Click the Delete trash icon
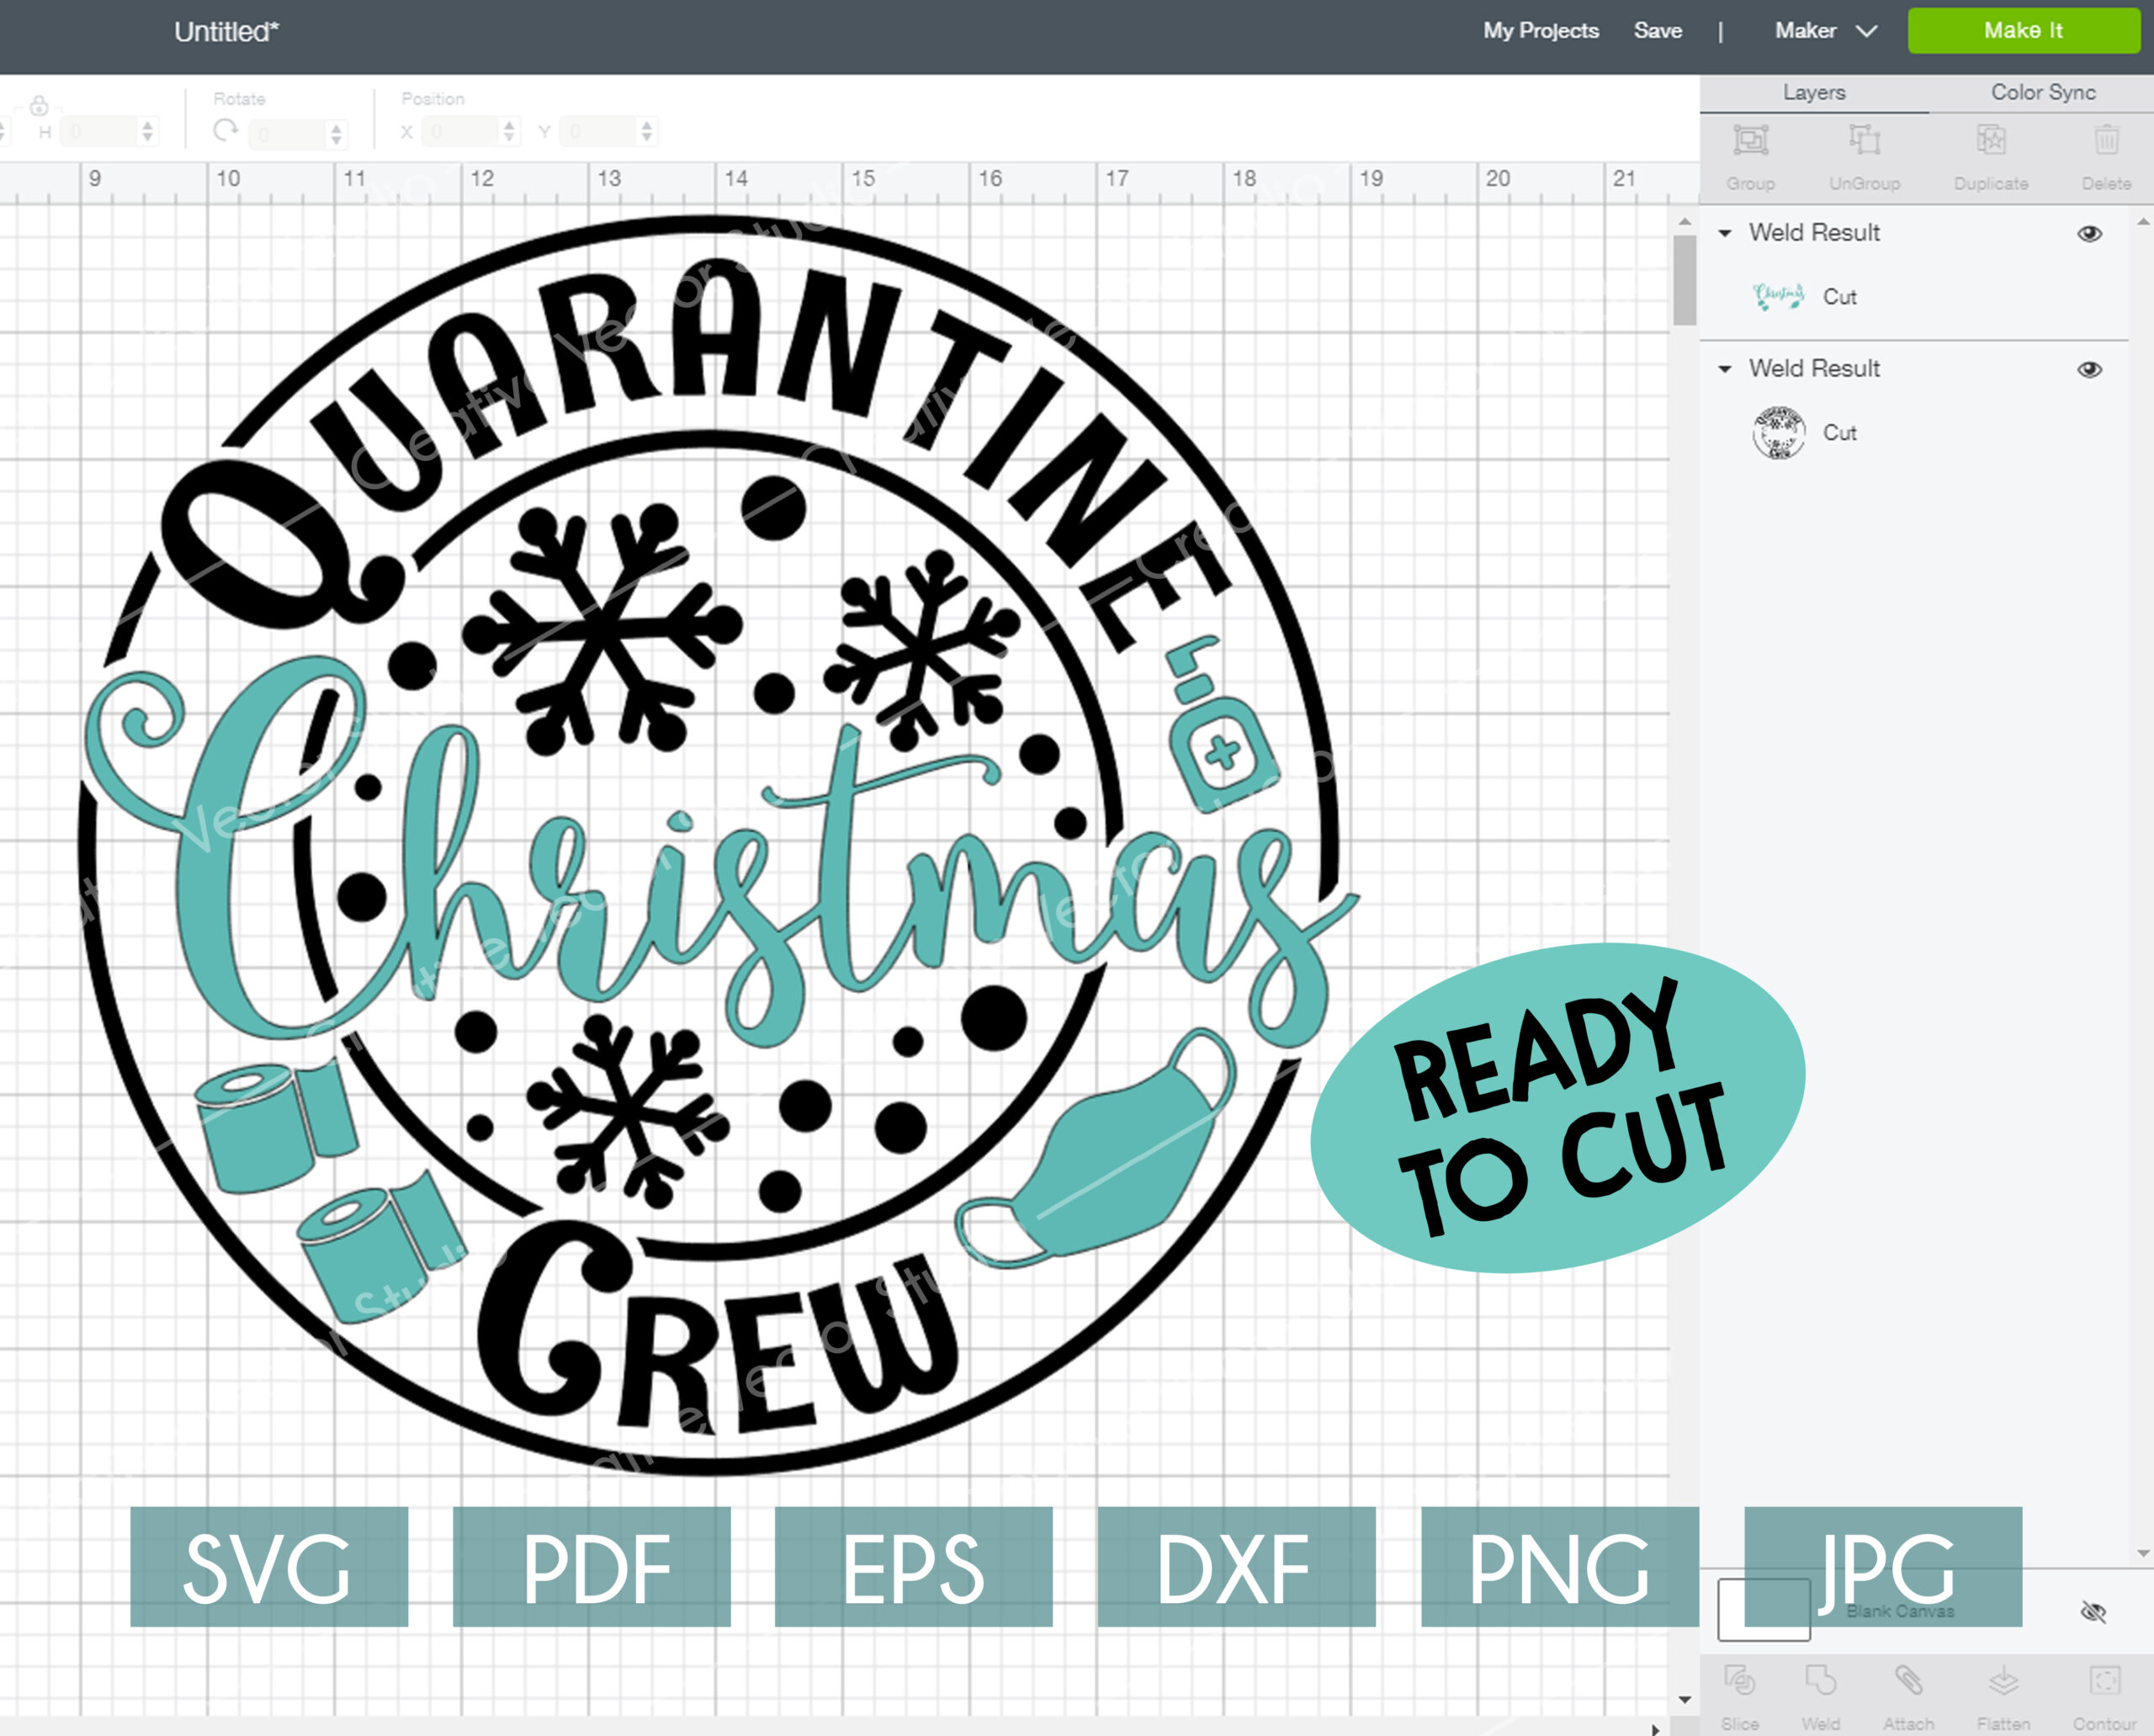Screen dimensions: 2154x1736 (2106, 141)
